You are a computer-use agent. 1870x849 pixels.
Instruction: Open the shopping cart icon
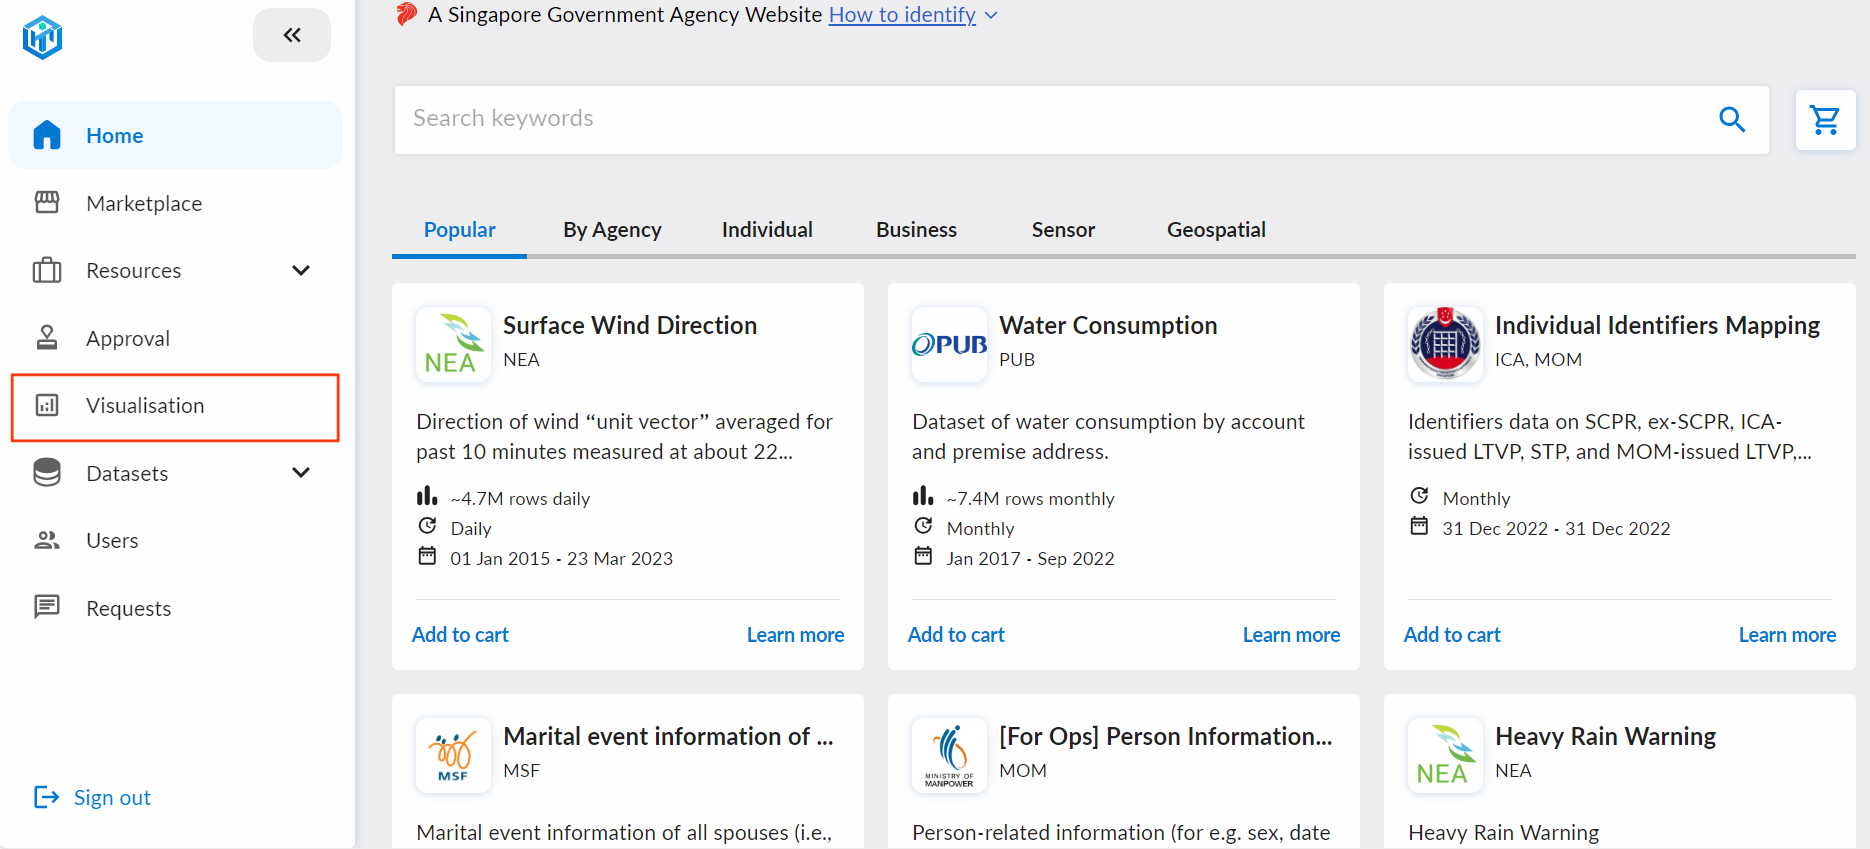[x=1825, y=120]
